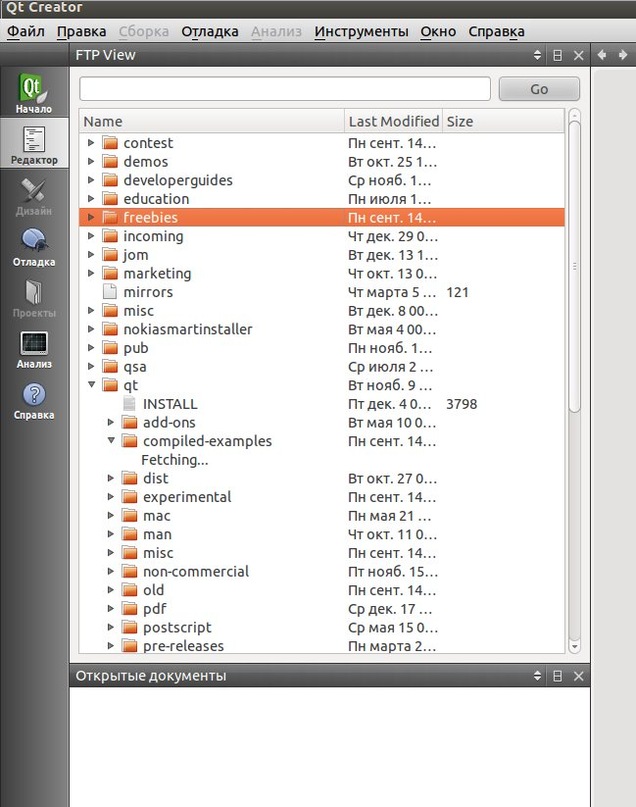636x807 pixels.
Task: Click the nokiasmartinstaller folder icon
Action: click(x=110, y=329)
